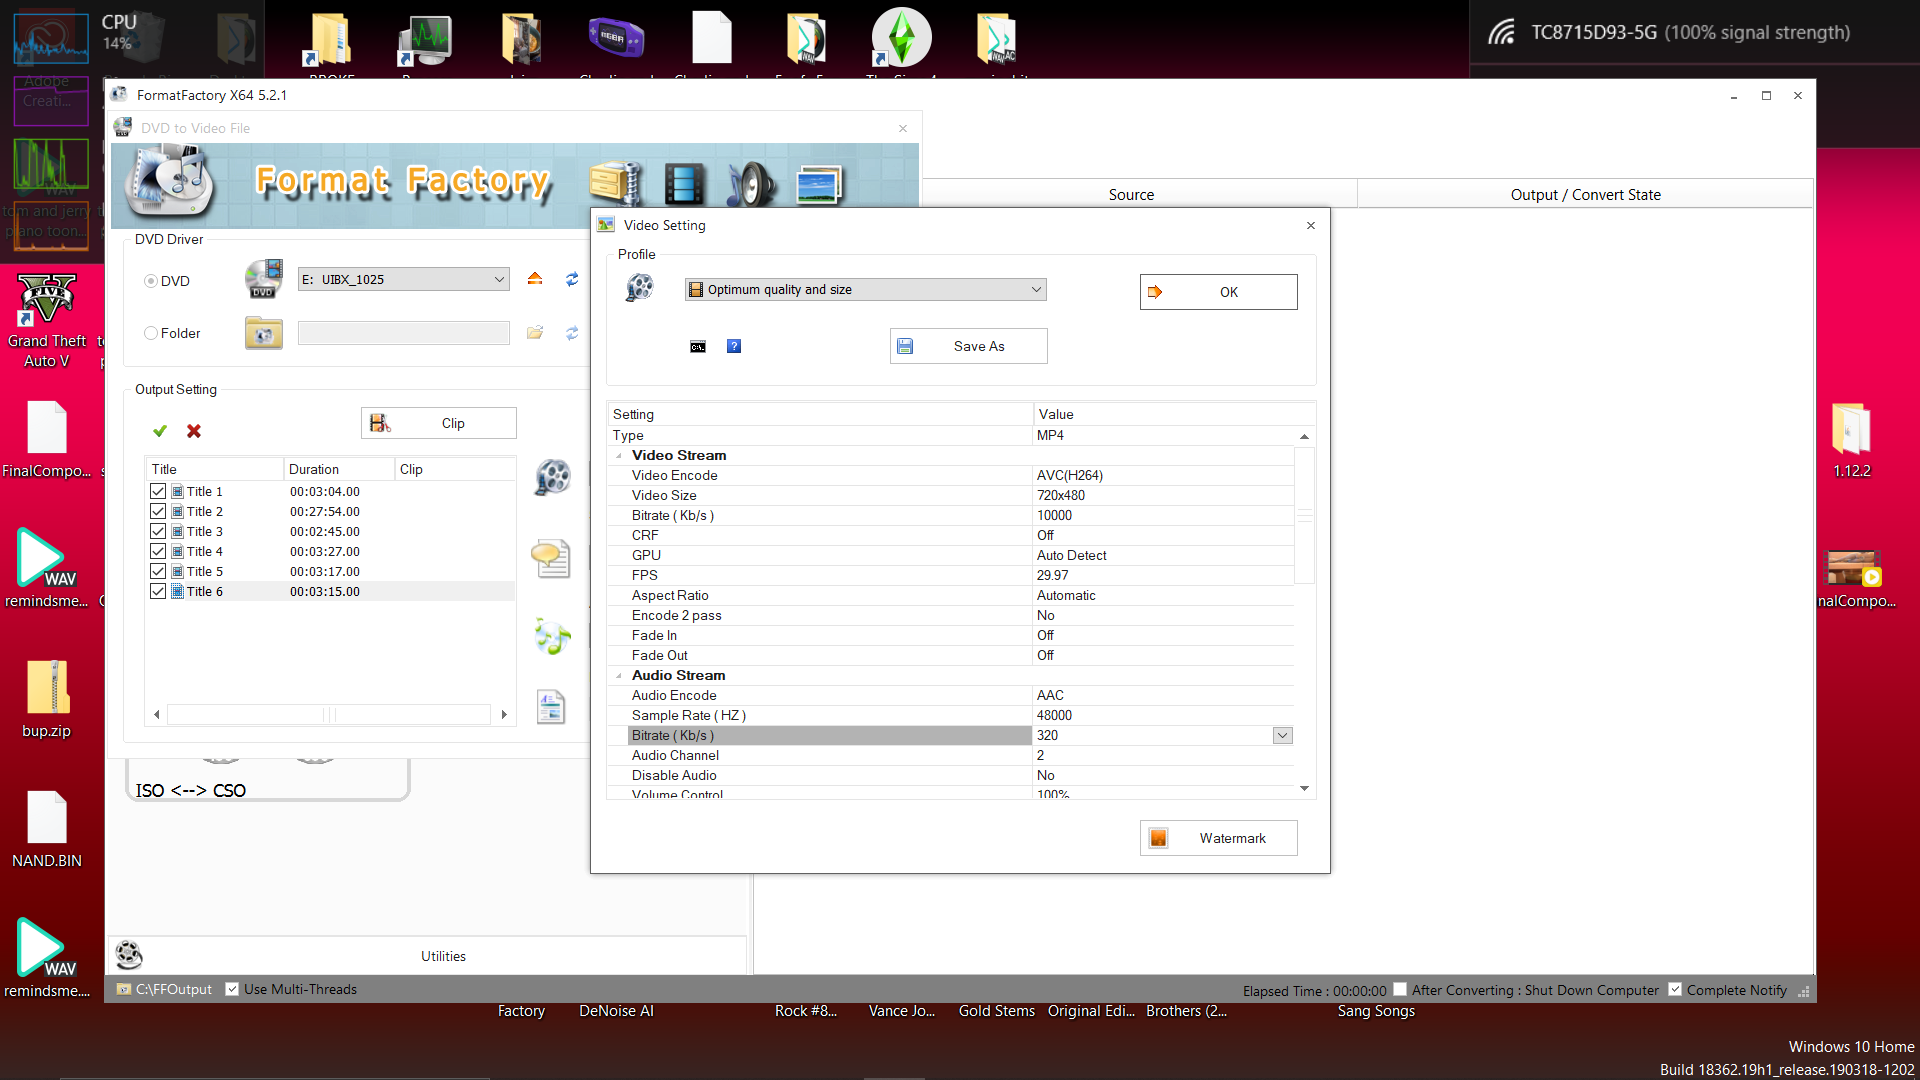Refresh the DVD drive list
The image size is (1920, 1080).
click(x=572, y=279)
